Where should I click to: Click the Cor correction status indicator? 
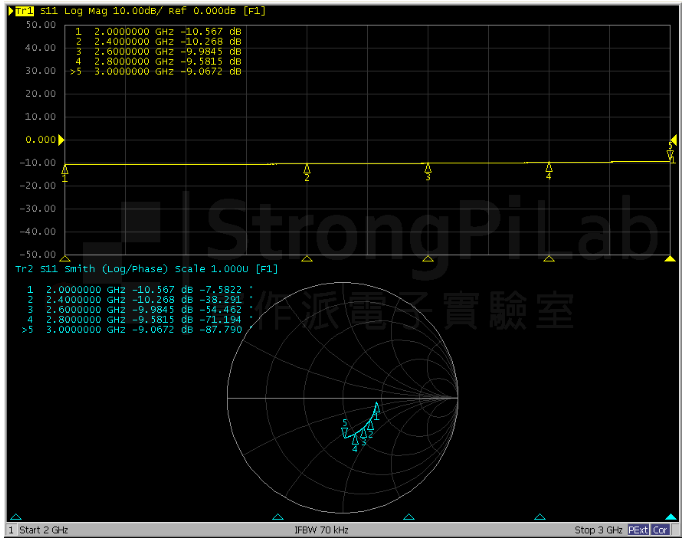point(660,530)
